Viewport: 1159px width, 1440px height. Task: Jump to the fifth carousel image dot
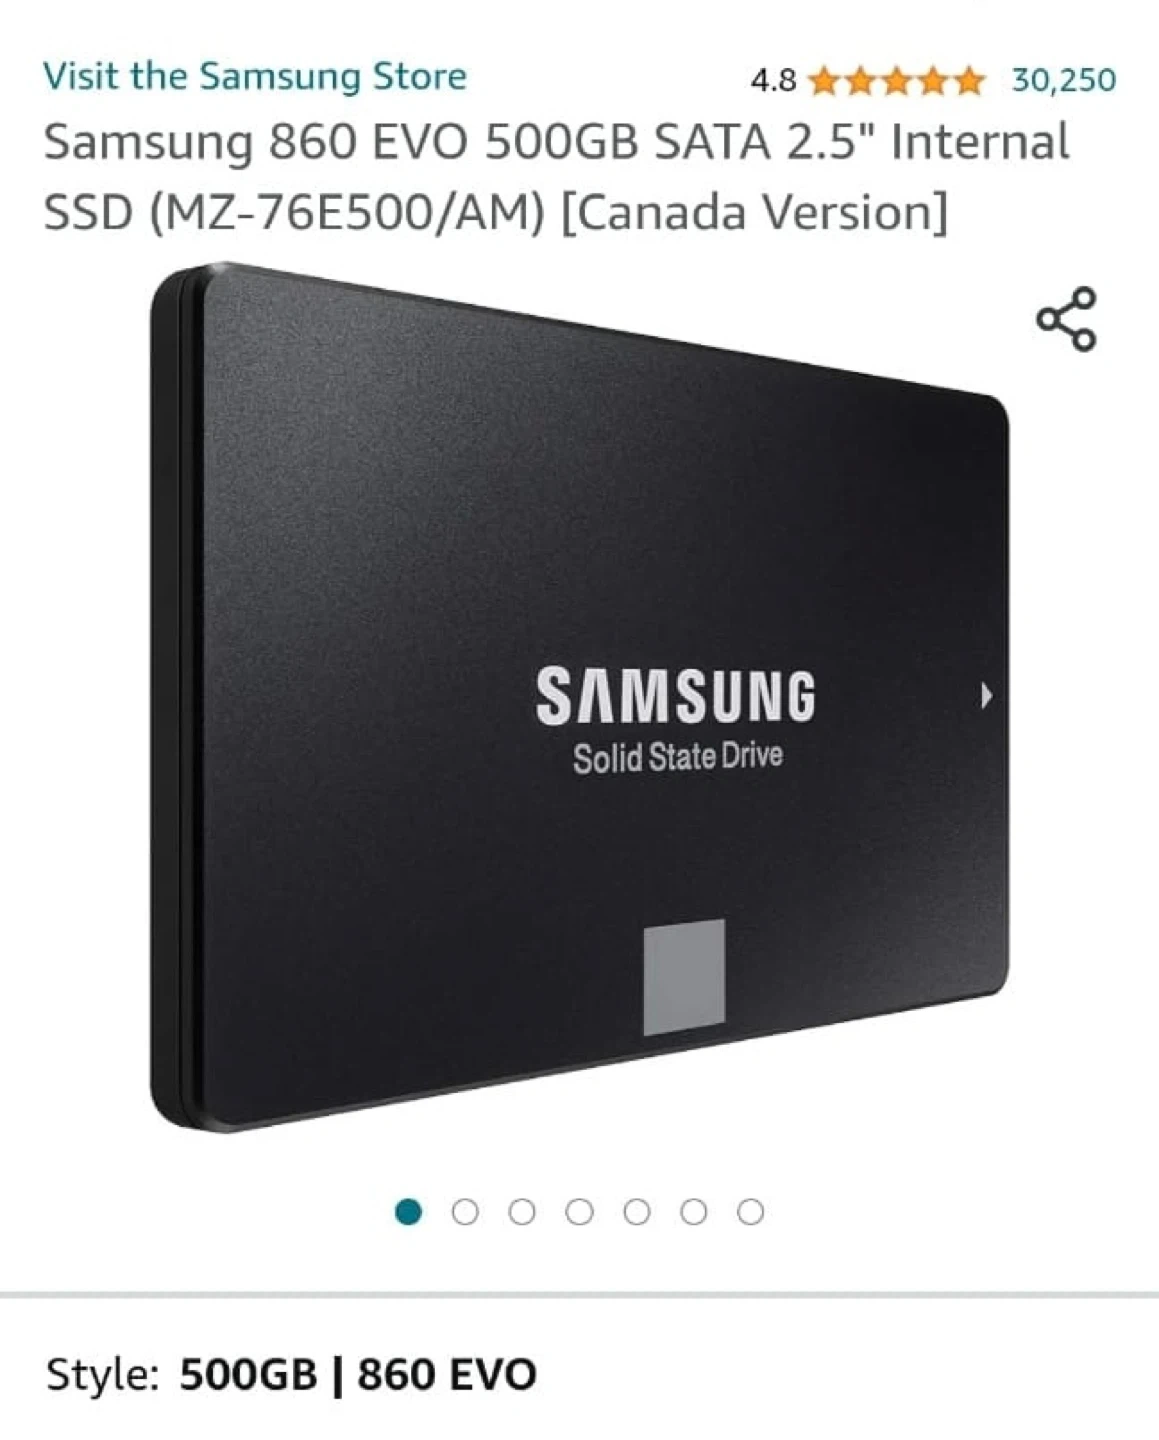pos(636,1212)
